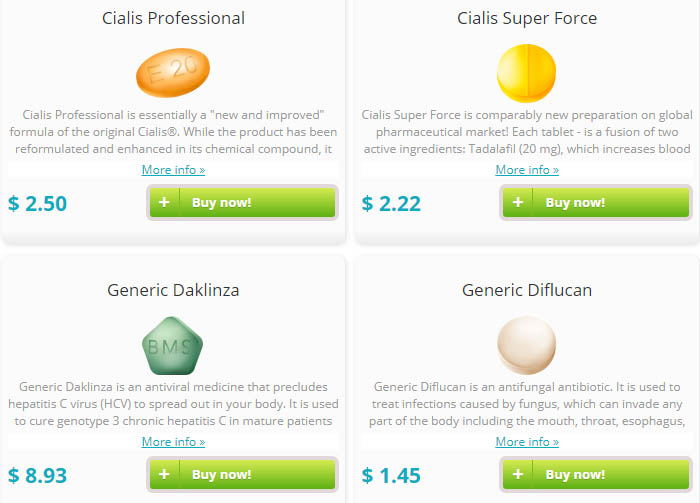Open More info for Generic Daklinza

(173, 442)
